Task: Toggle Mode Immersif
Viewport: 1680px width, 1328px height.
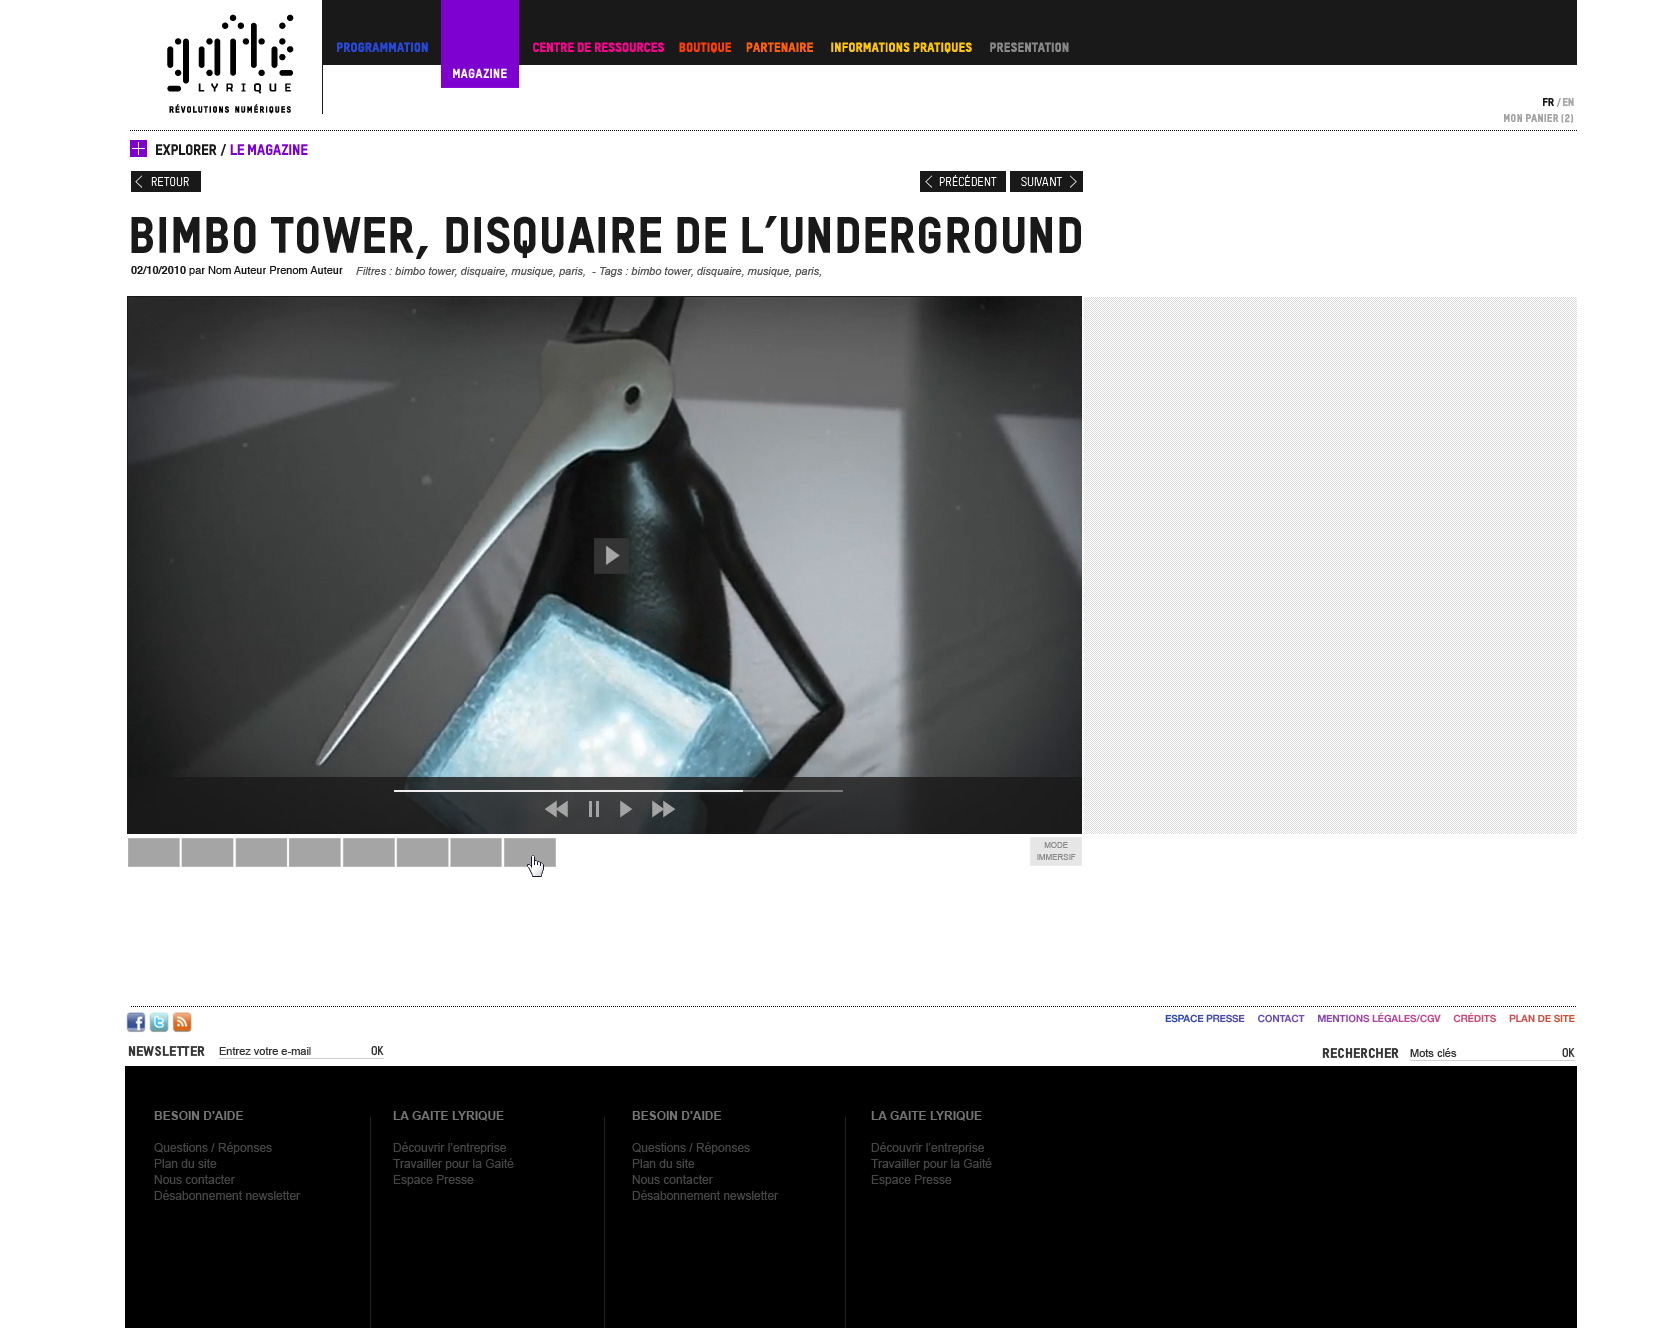Action: [1056, 851]
